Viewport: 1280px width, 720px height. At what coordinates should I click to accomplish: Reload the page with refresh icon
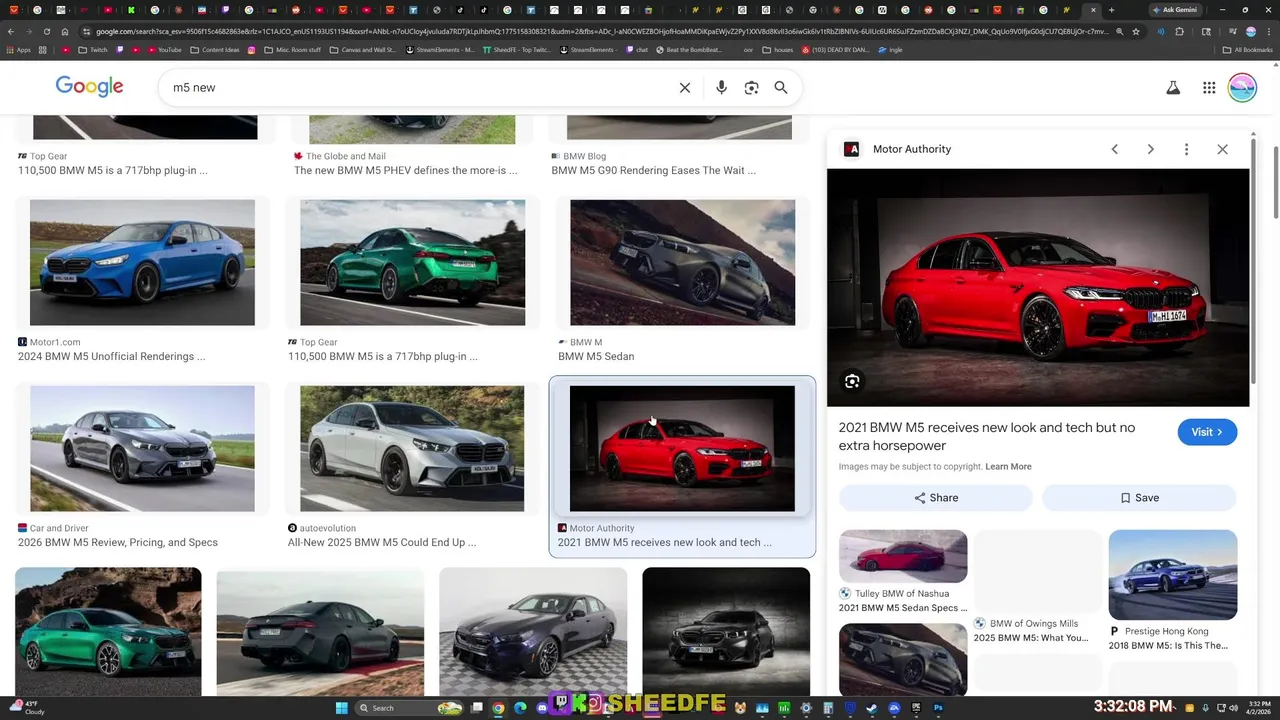point(46,31)
